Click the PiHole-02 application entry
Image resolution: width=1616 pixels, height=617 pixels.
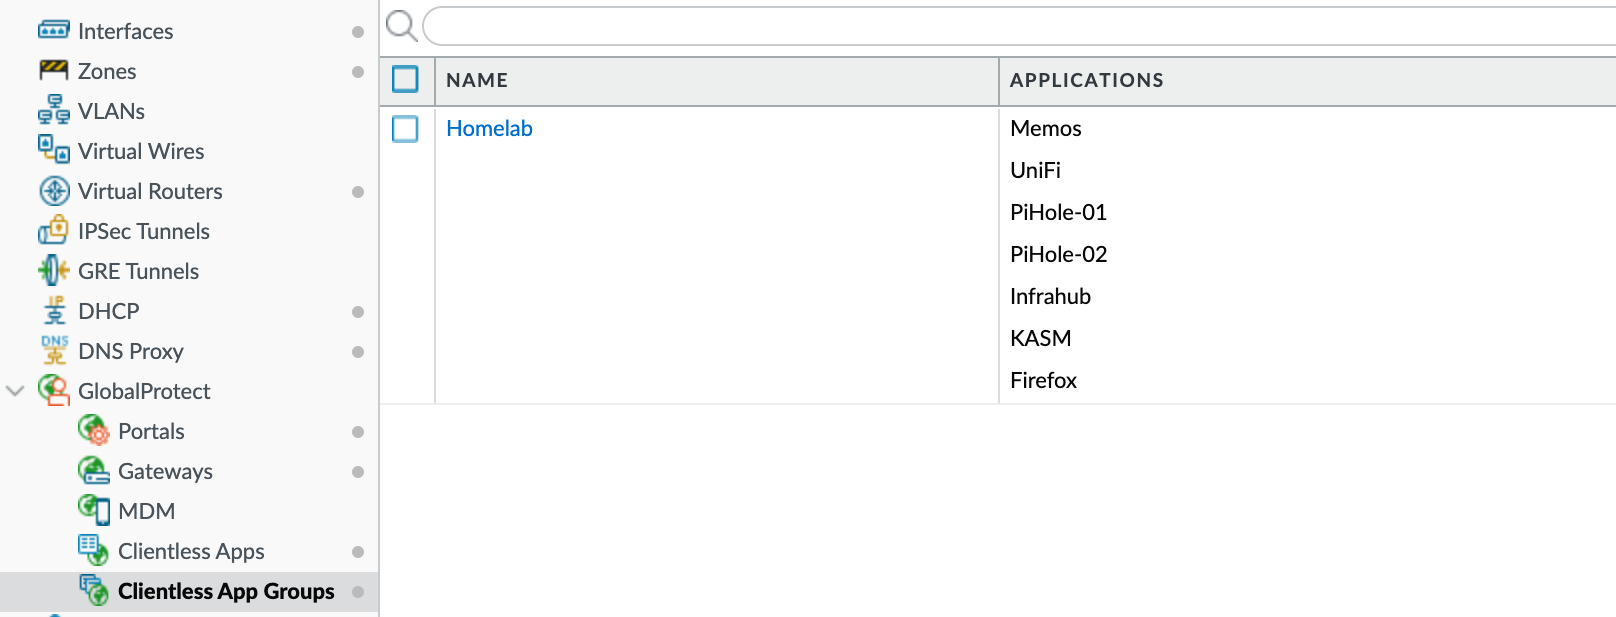tap(1058, 255)
